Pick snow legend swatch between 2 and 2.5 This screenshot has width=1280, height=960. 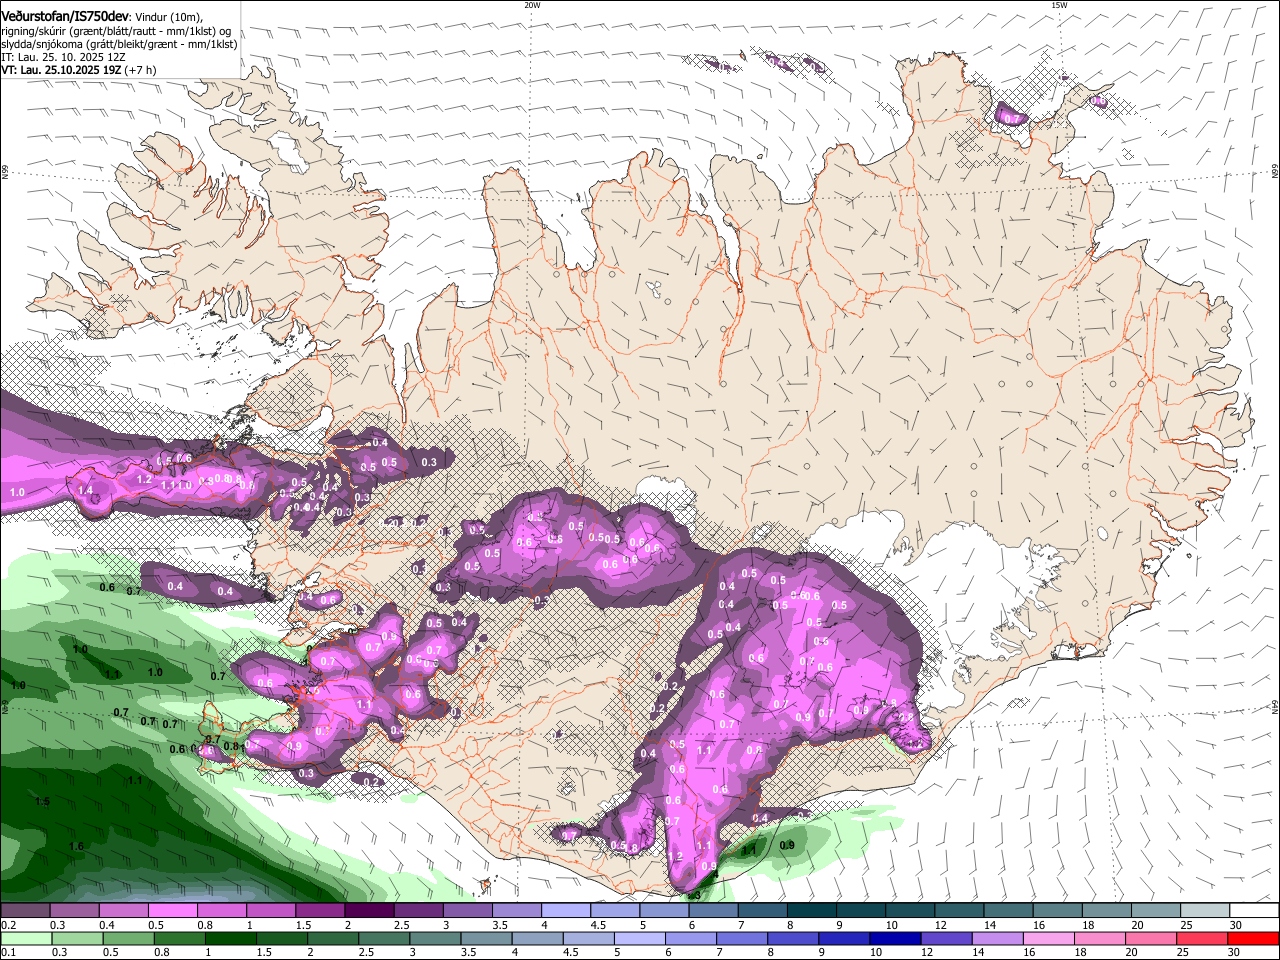click(x=368, y=911)
